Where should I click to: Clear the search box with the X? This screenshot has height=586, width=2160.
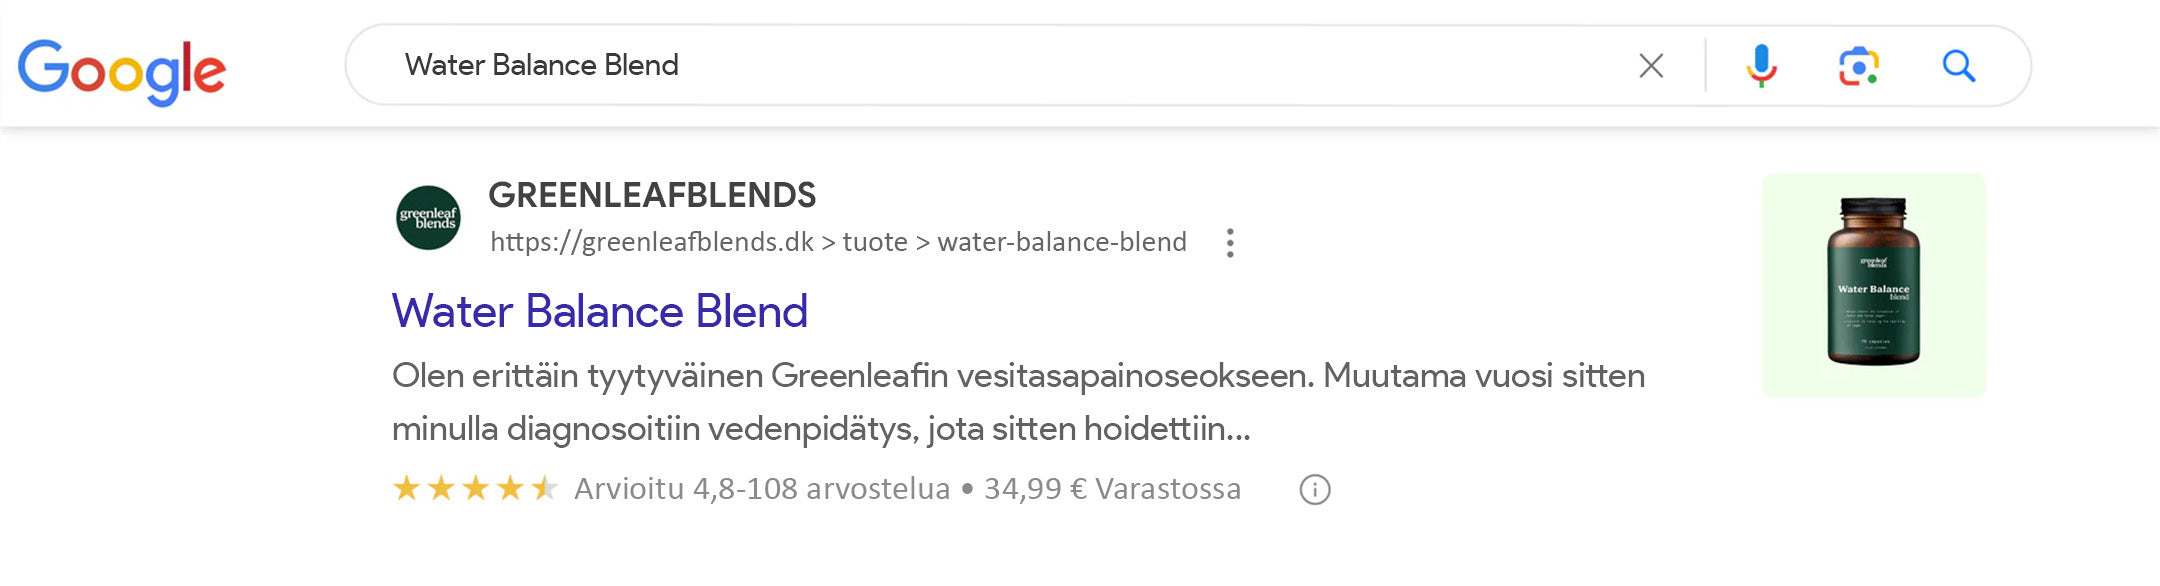point(1651,66)
